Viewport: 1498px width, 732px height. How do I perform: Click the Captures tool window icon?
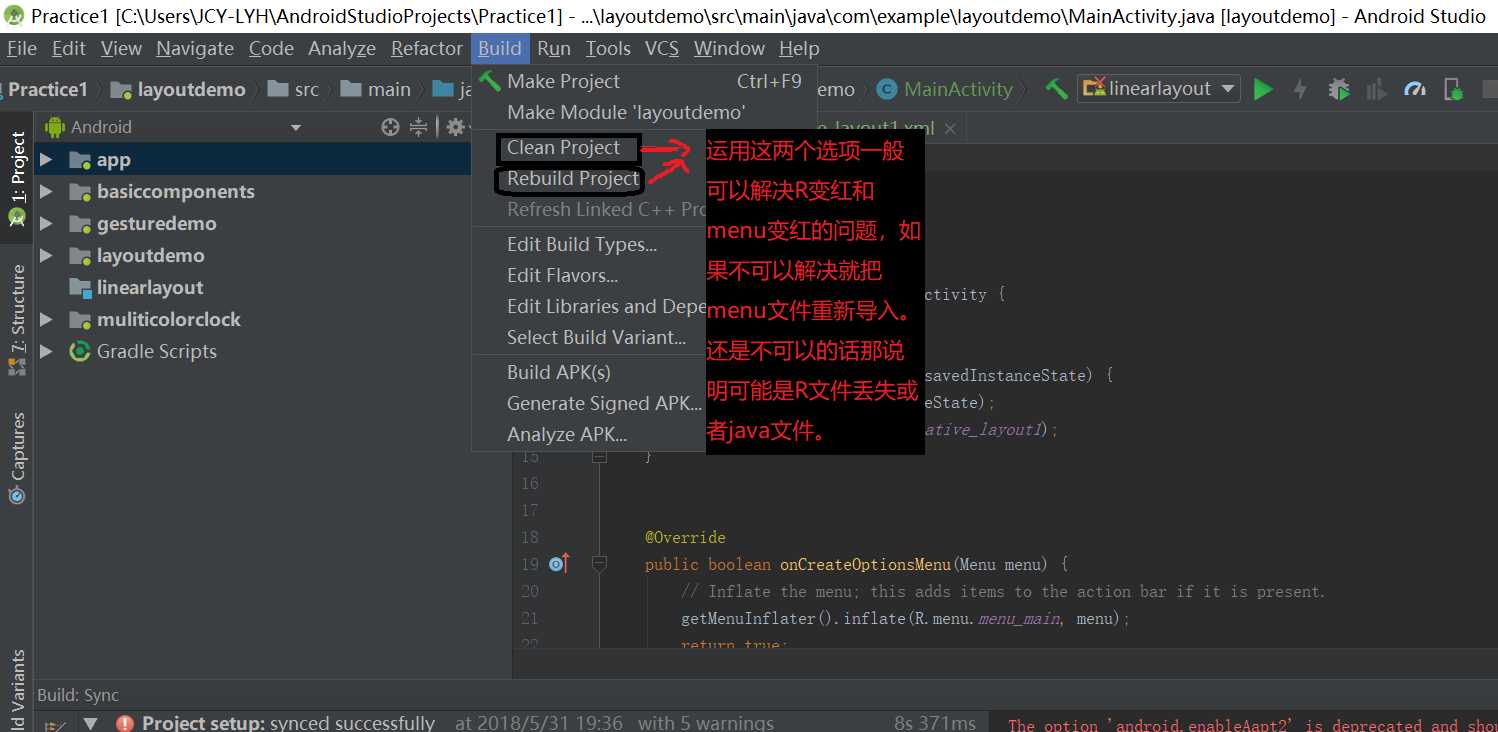pos(17,496)
